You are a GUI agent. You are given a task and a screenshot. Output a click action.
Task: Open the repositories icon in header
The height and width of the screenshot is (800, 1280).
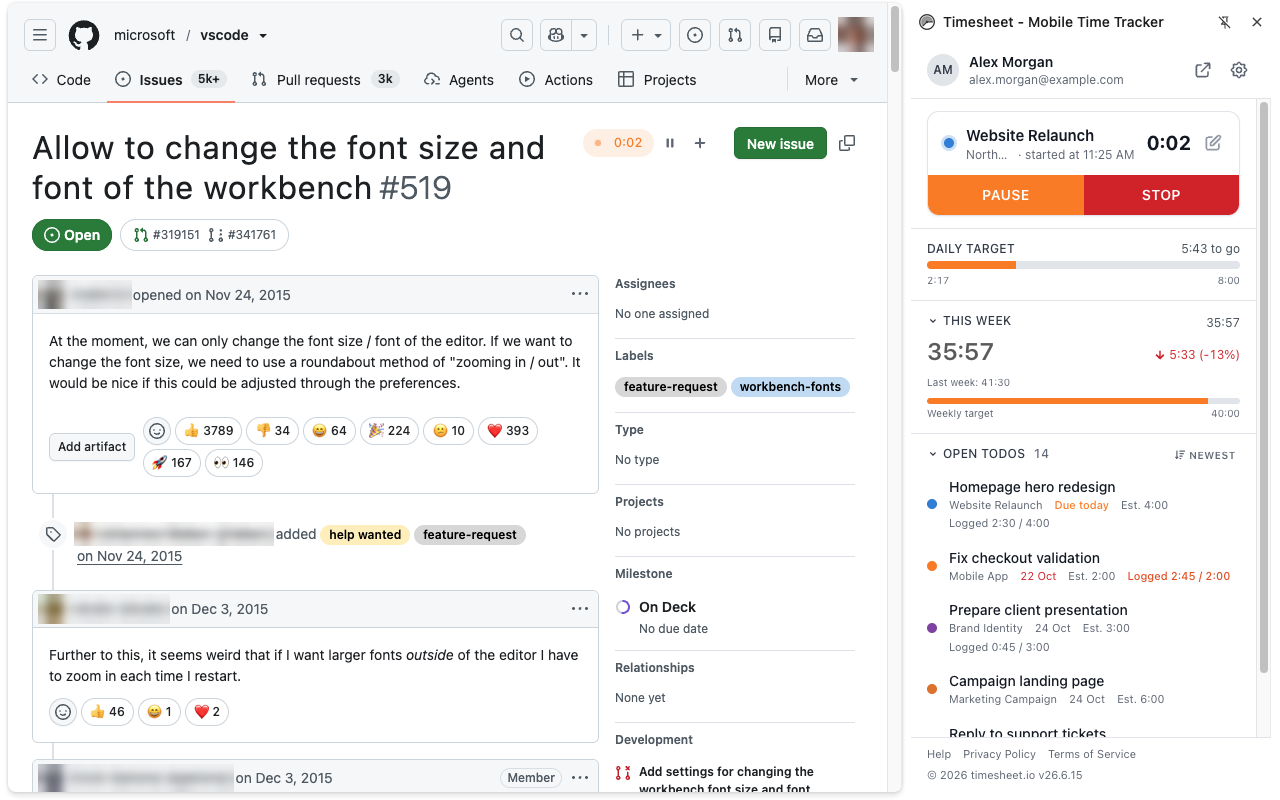[x=775, y=35]
